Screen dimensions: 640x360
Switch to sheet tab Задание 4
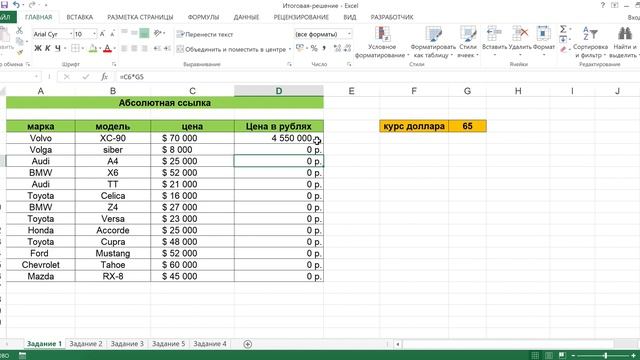point(209,344)
